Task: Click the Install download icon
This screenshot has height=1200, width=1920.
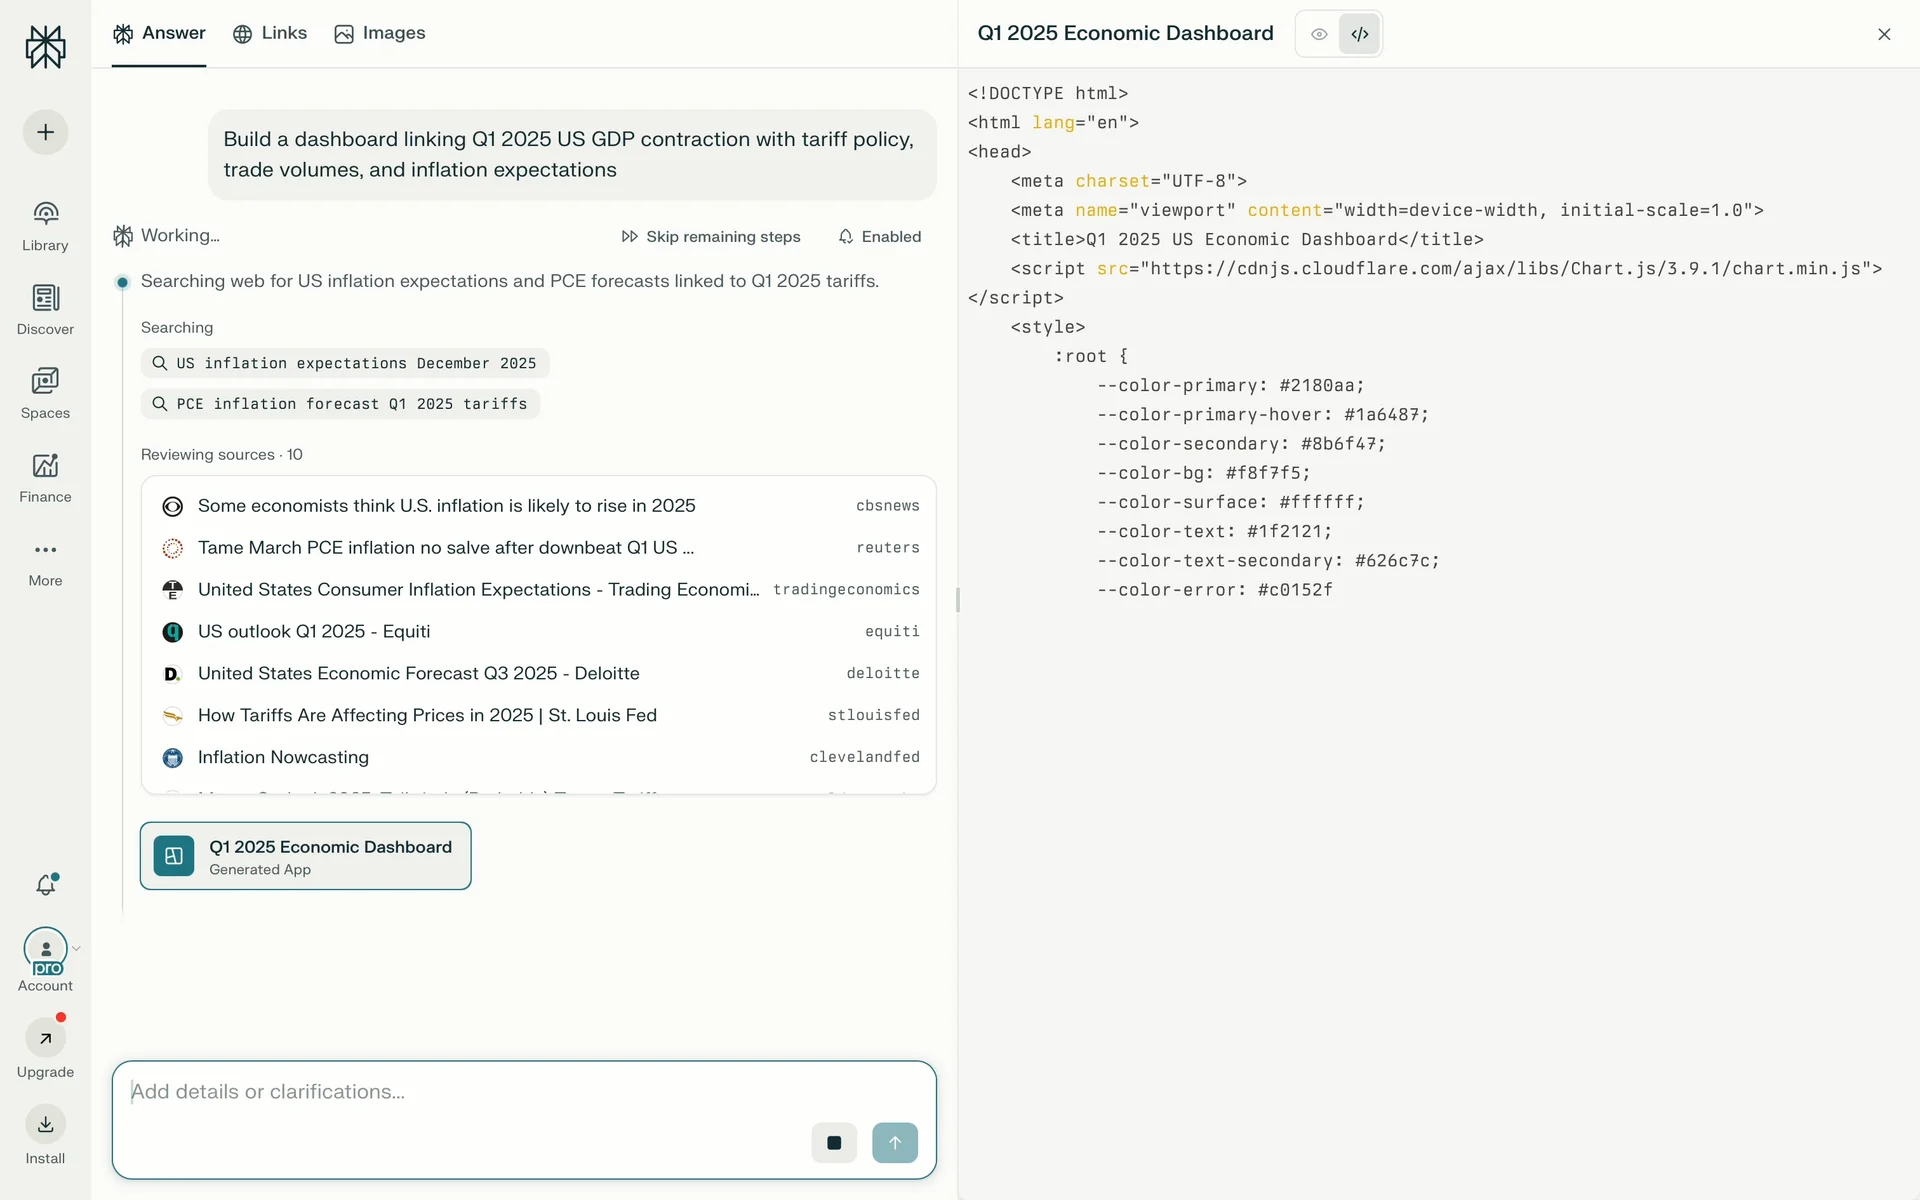Action: pyautogui.click(x=45, y=1124)
